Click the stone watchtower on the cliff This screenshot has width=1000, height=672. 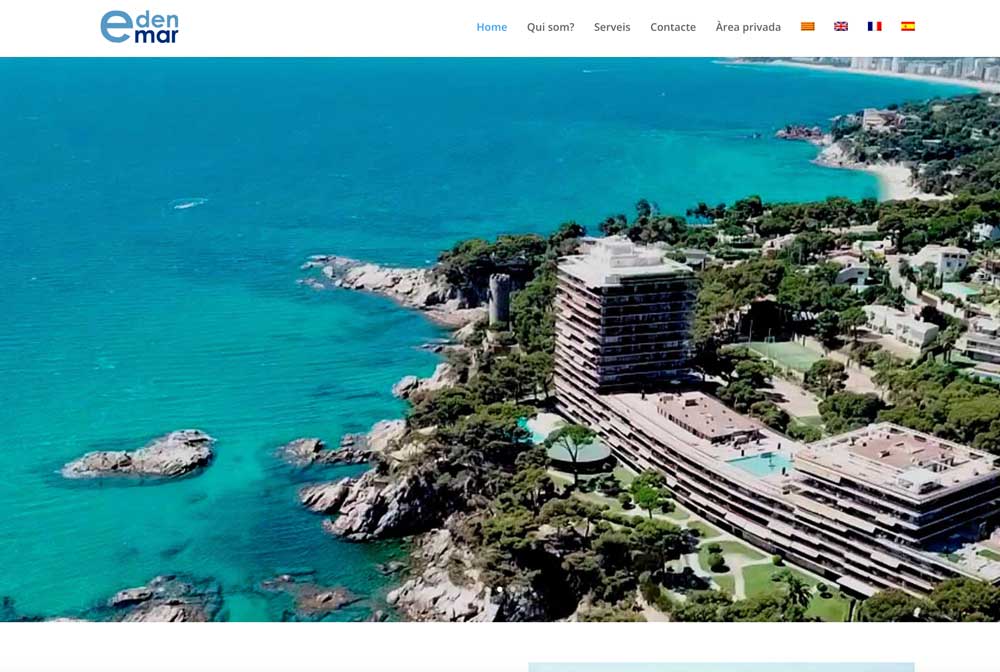pyautogui.click(x=499, y=299)
